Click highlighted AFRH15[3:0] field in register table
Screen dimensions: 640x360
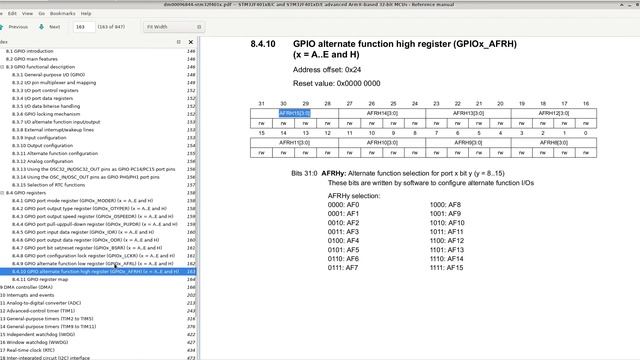pyautogui.click(x=294, y=113)
